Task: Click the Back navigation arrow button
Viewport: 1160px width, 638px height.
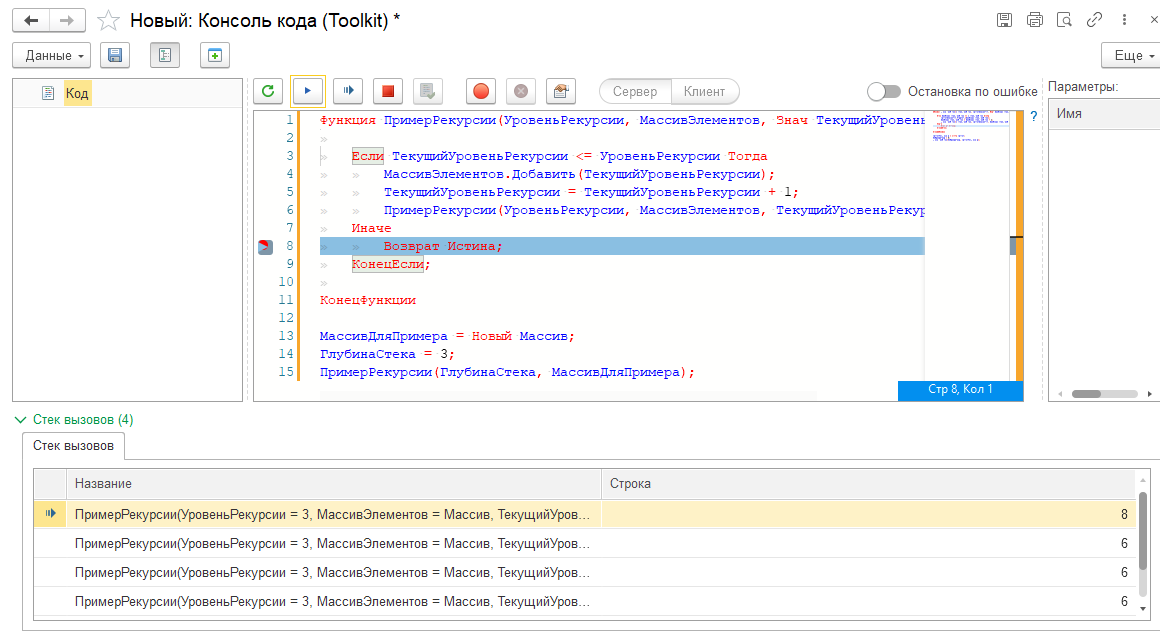Action: click(x=31, y=20)
